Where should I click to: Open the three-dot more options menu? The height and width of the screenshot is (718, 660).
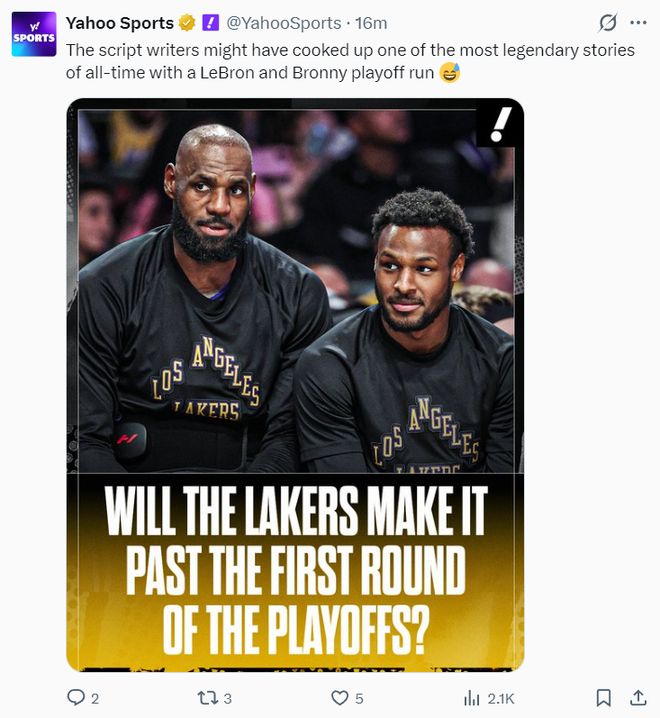(638, 22)
